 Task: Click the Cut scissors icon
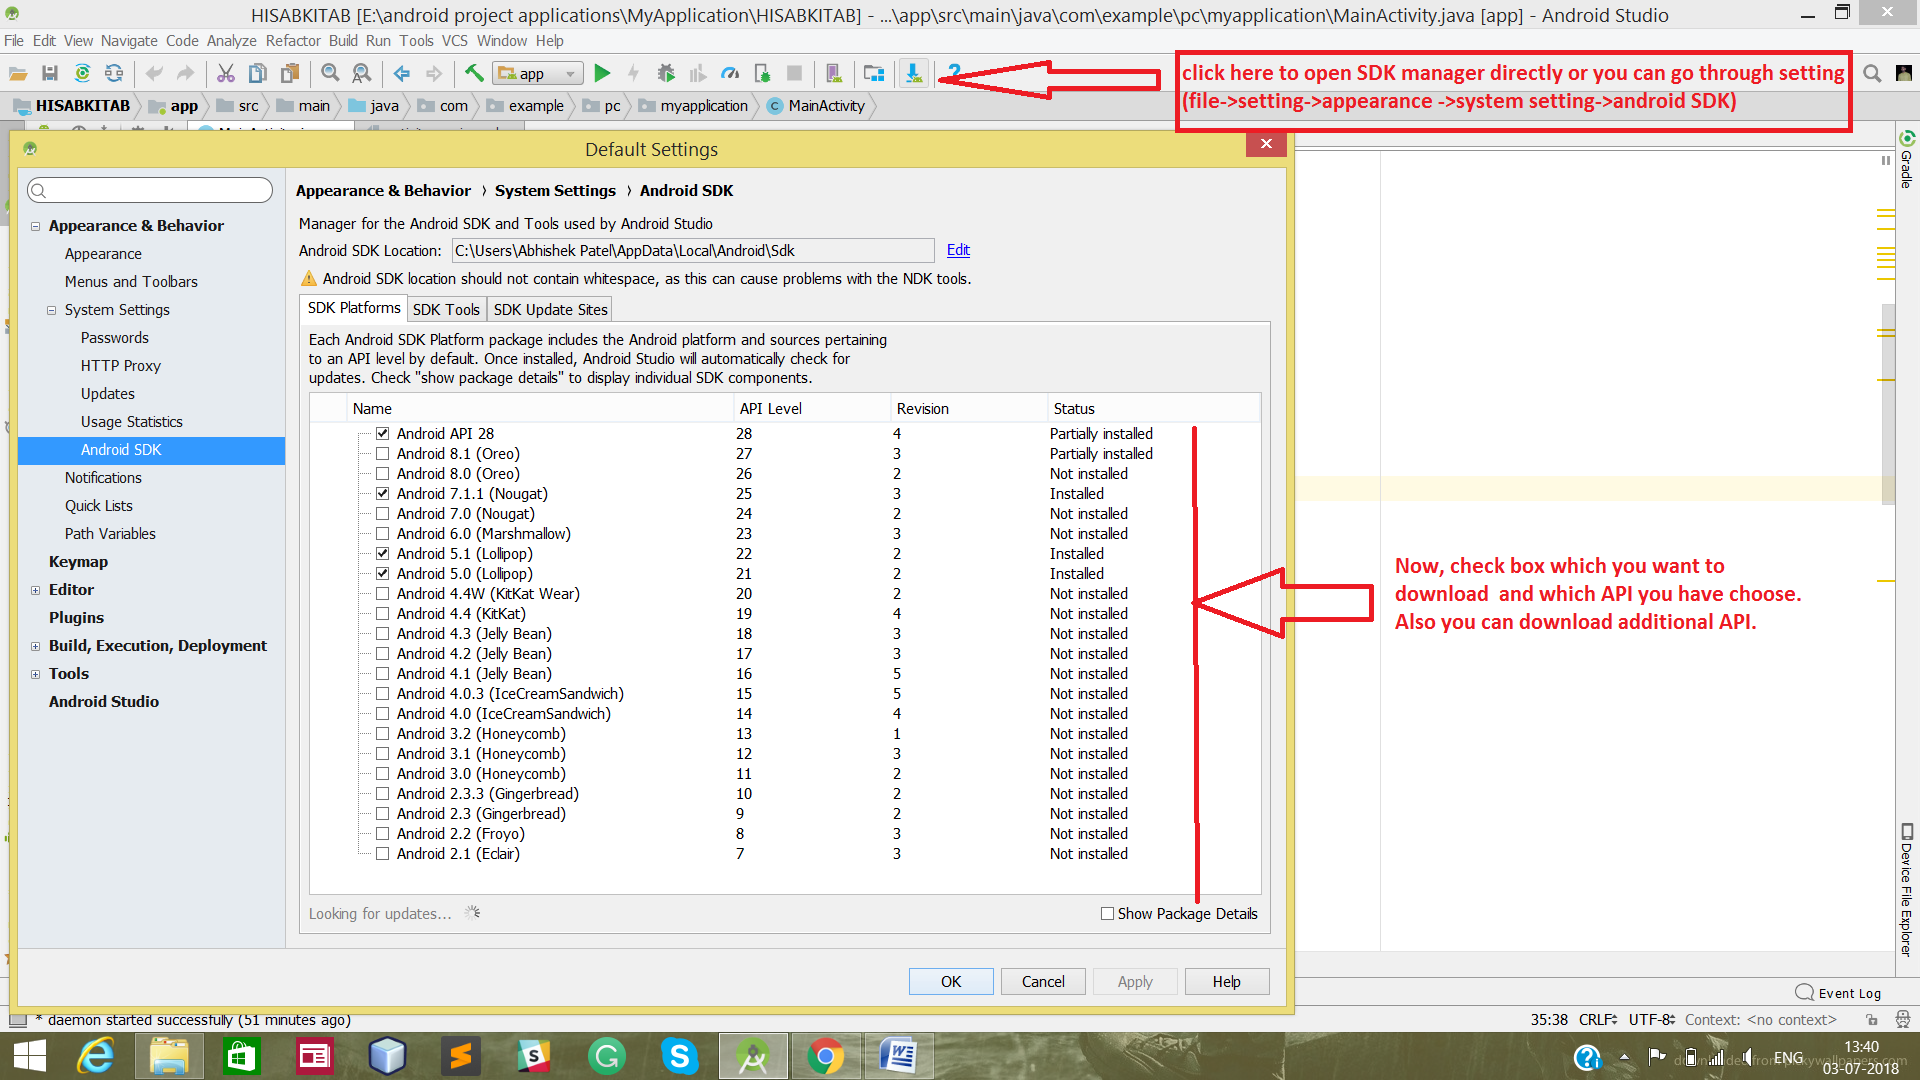point(226,73)
